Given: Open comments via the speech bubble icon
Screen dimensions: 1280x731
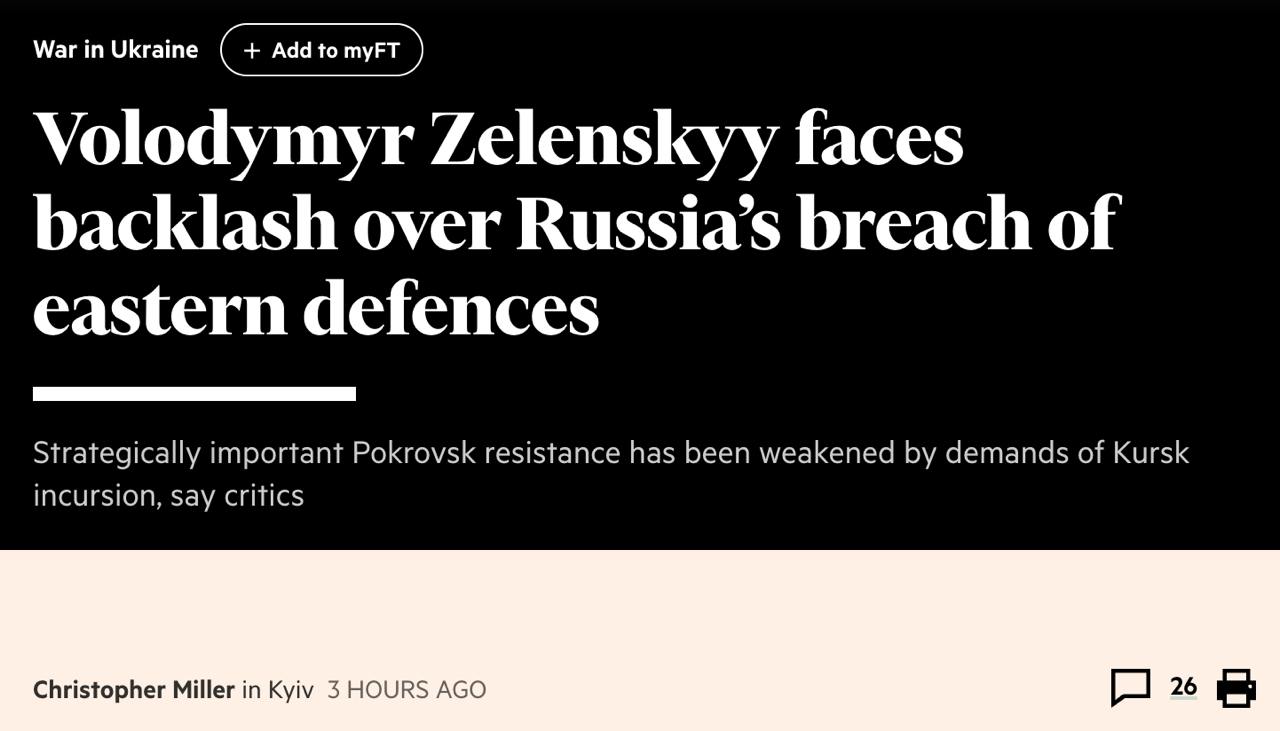Looking at the screenshot, I should pos(1130,687).
